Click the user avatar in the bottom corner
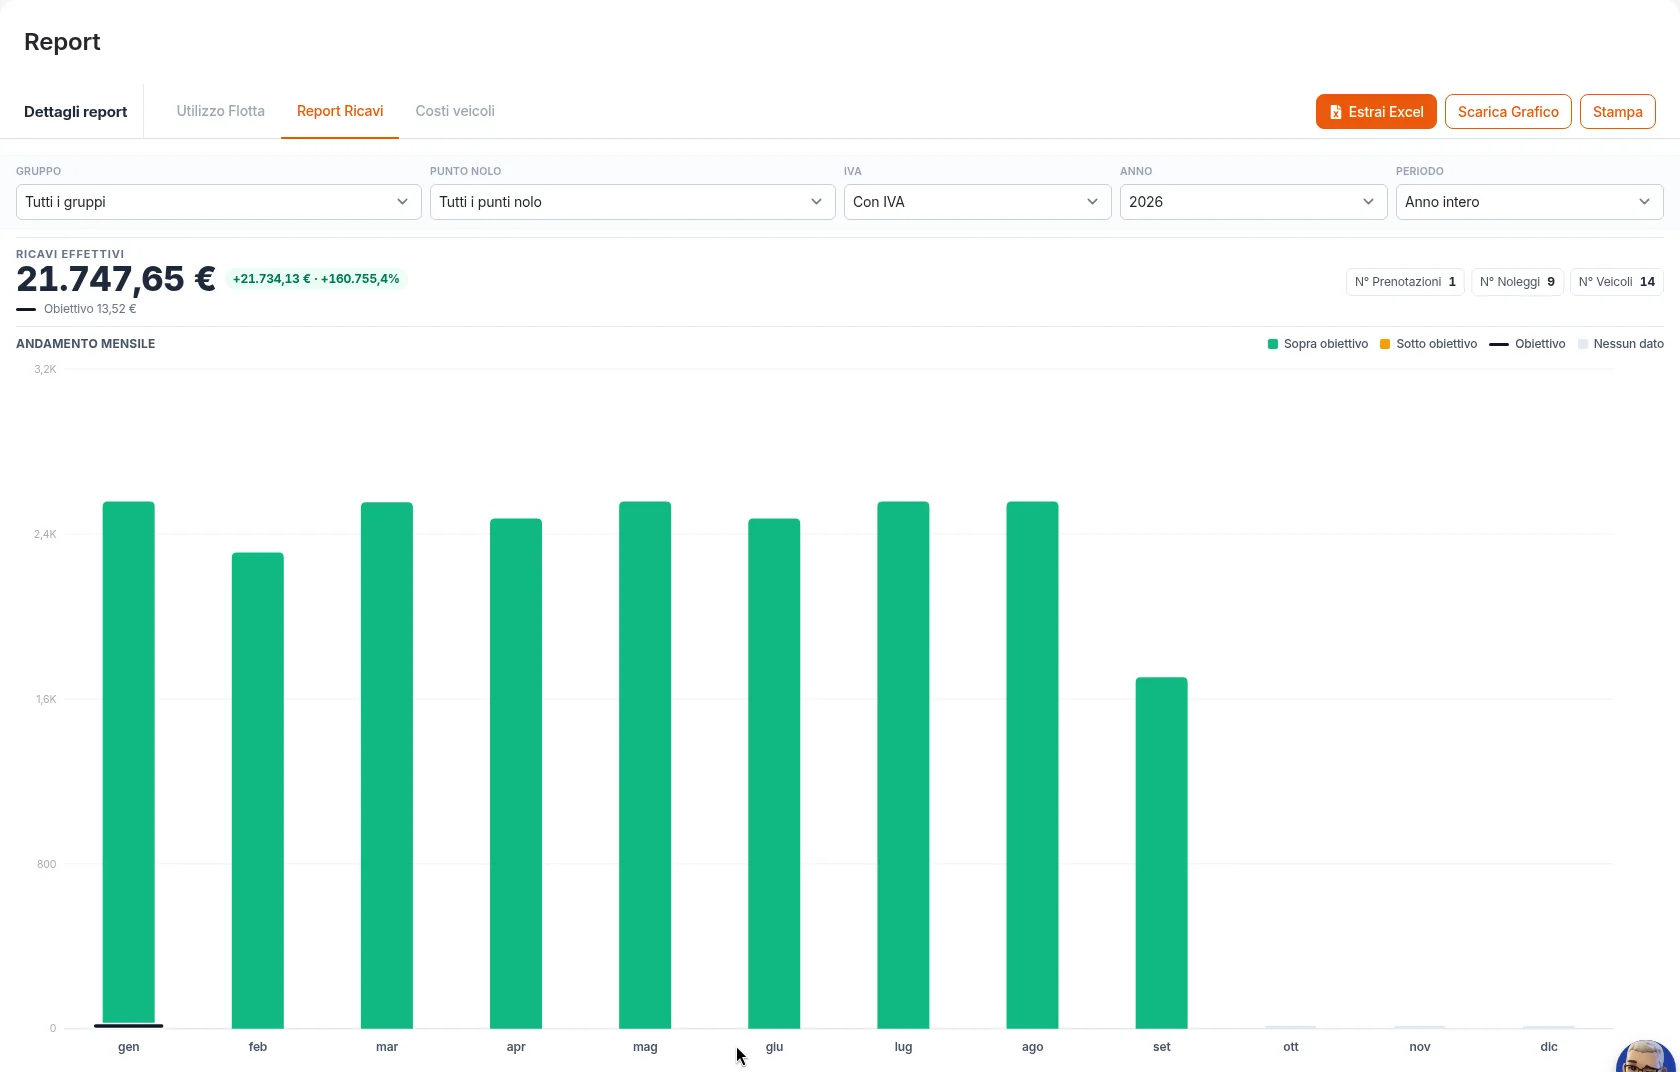The height and width of the screenshot is (1072, 1680). pyautogui.click(x=1645, y=1058)
